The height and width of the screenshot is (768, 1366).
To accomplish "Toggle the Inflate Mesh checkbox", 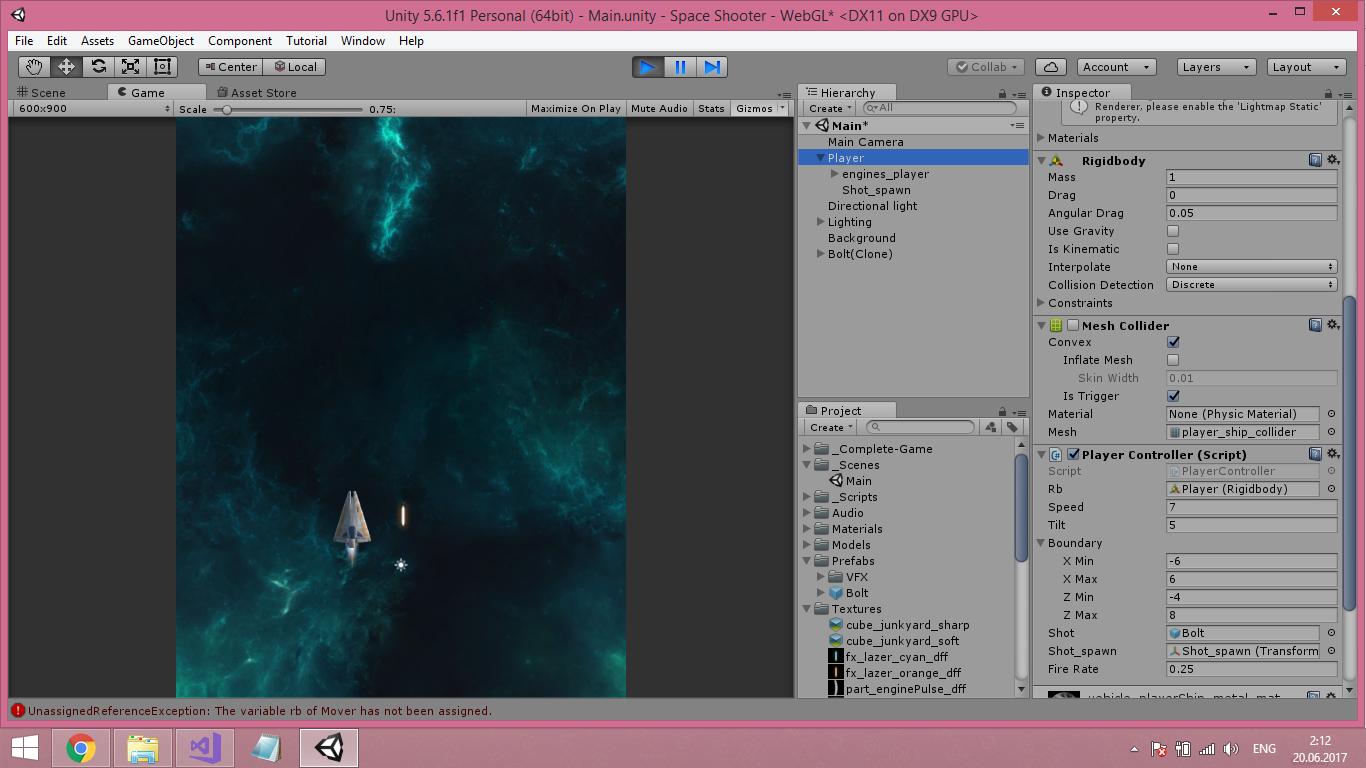I will click(1173, 360).
